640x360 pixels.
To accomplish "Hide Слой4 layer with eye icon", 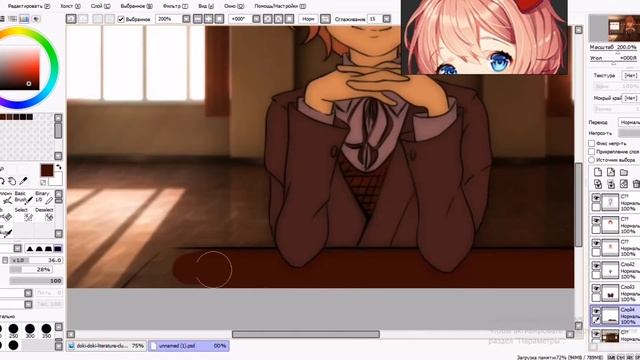I will (x=596, y=311).
